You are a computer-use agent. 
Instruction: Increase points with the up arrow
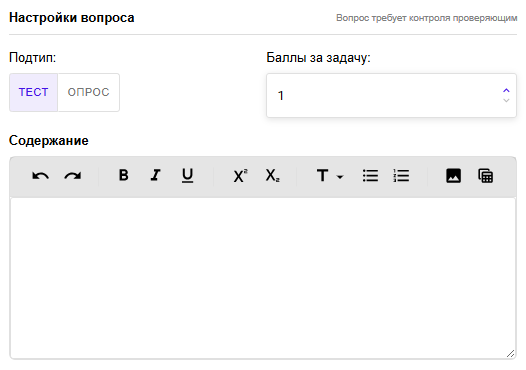click(x=506, y=91)
